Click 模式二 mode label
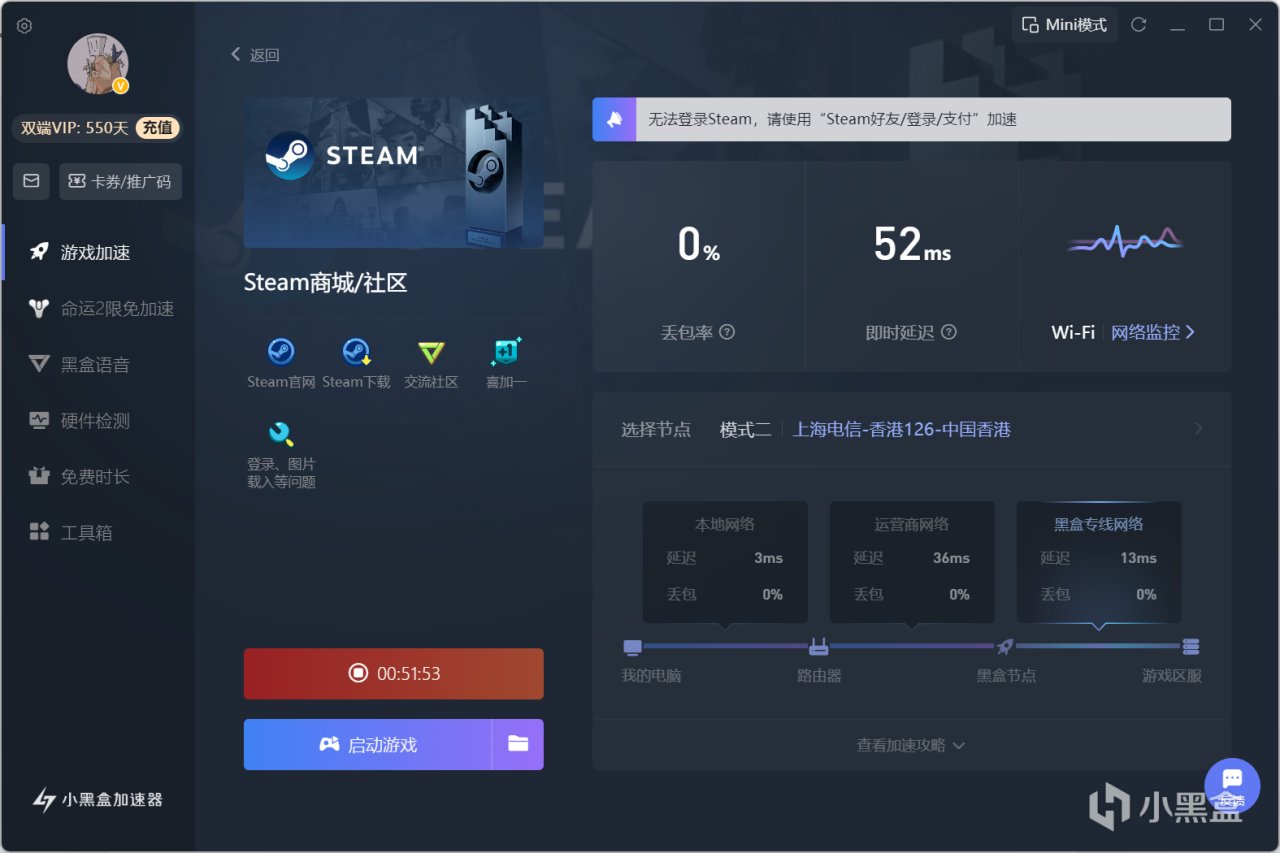This screenshot has height=853, width=1280. click(745, 430)
